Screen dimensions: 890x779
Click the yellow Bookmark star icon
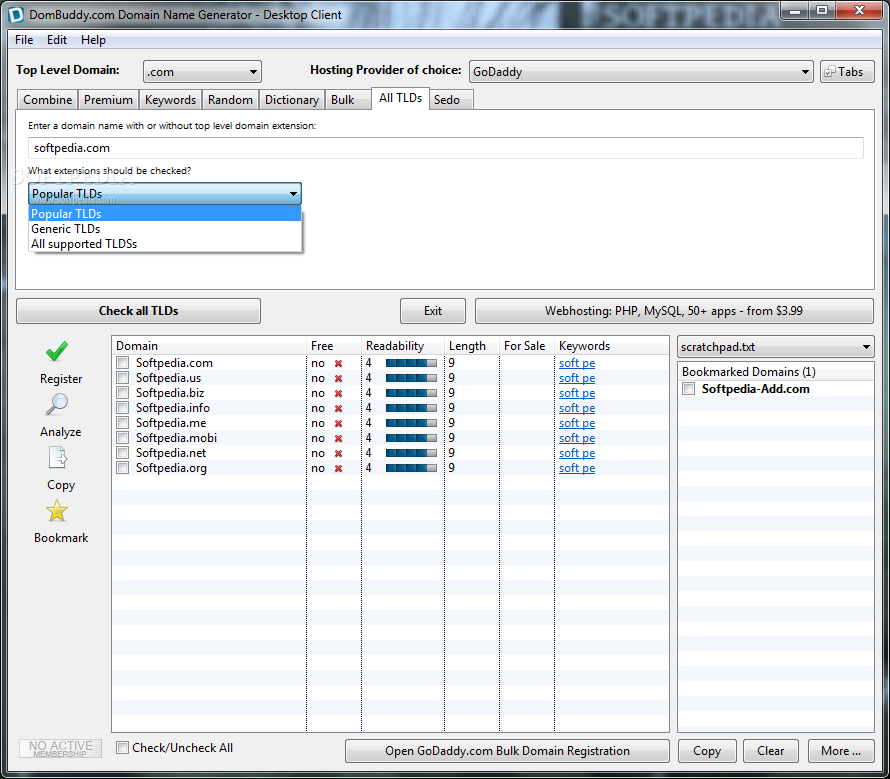[57, 511]
